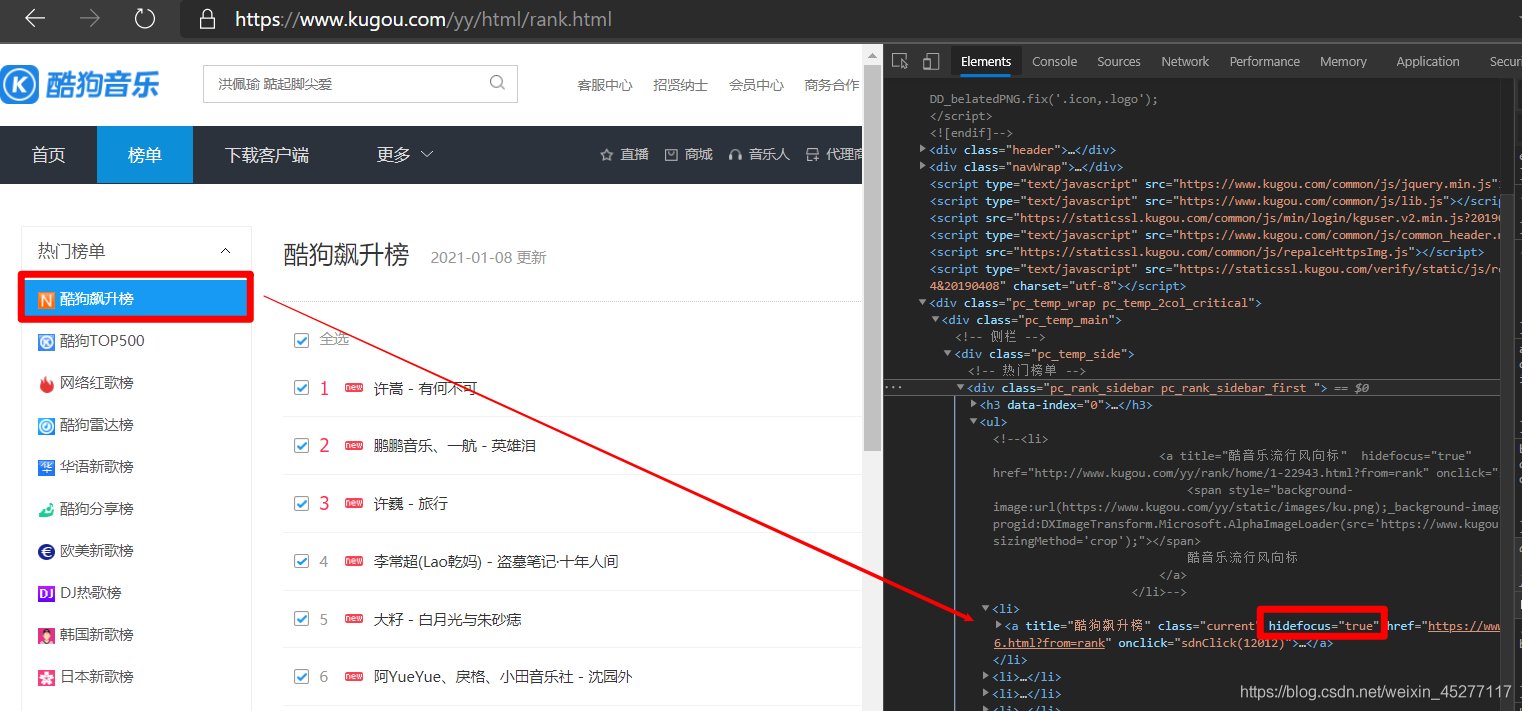Open the Performance tab
The image size is (1522, 711).
point(1264,61)
